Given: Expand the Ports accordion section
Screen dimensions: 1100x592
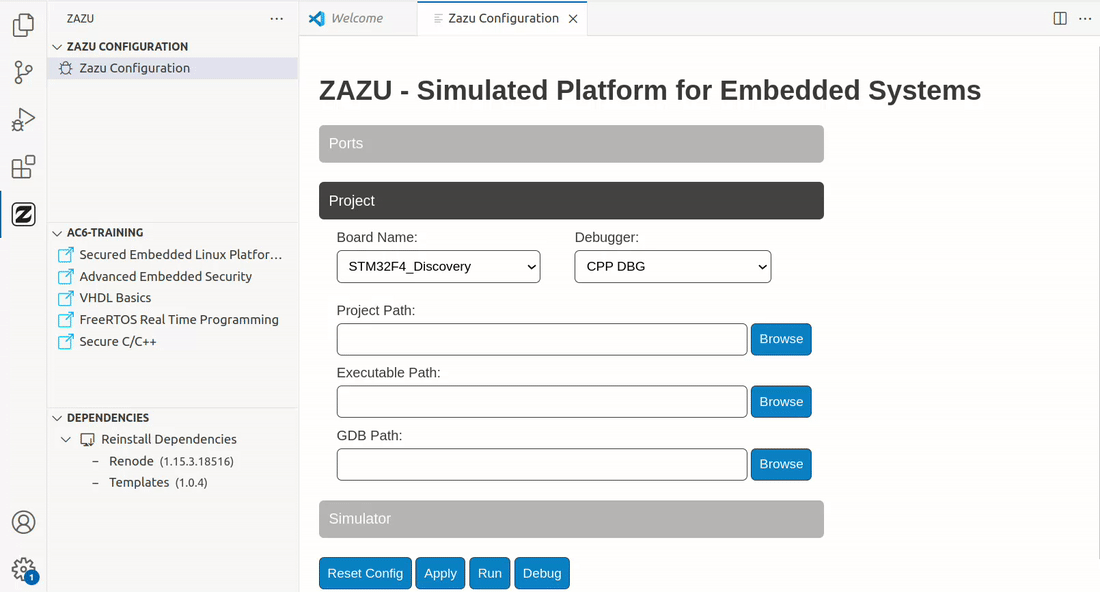Looking at the screenshot, I should (571, 144).
